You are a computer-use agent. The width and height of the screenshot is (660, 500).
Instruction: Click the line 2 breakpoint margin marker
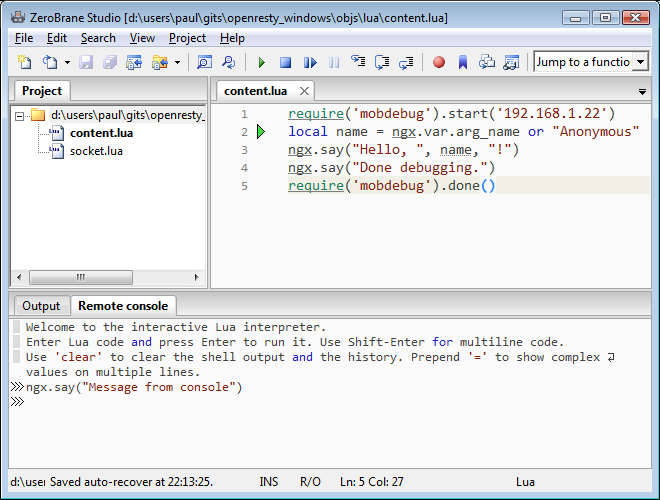(261, 132)
